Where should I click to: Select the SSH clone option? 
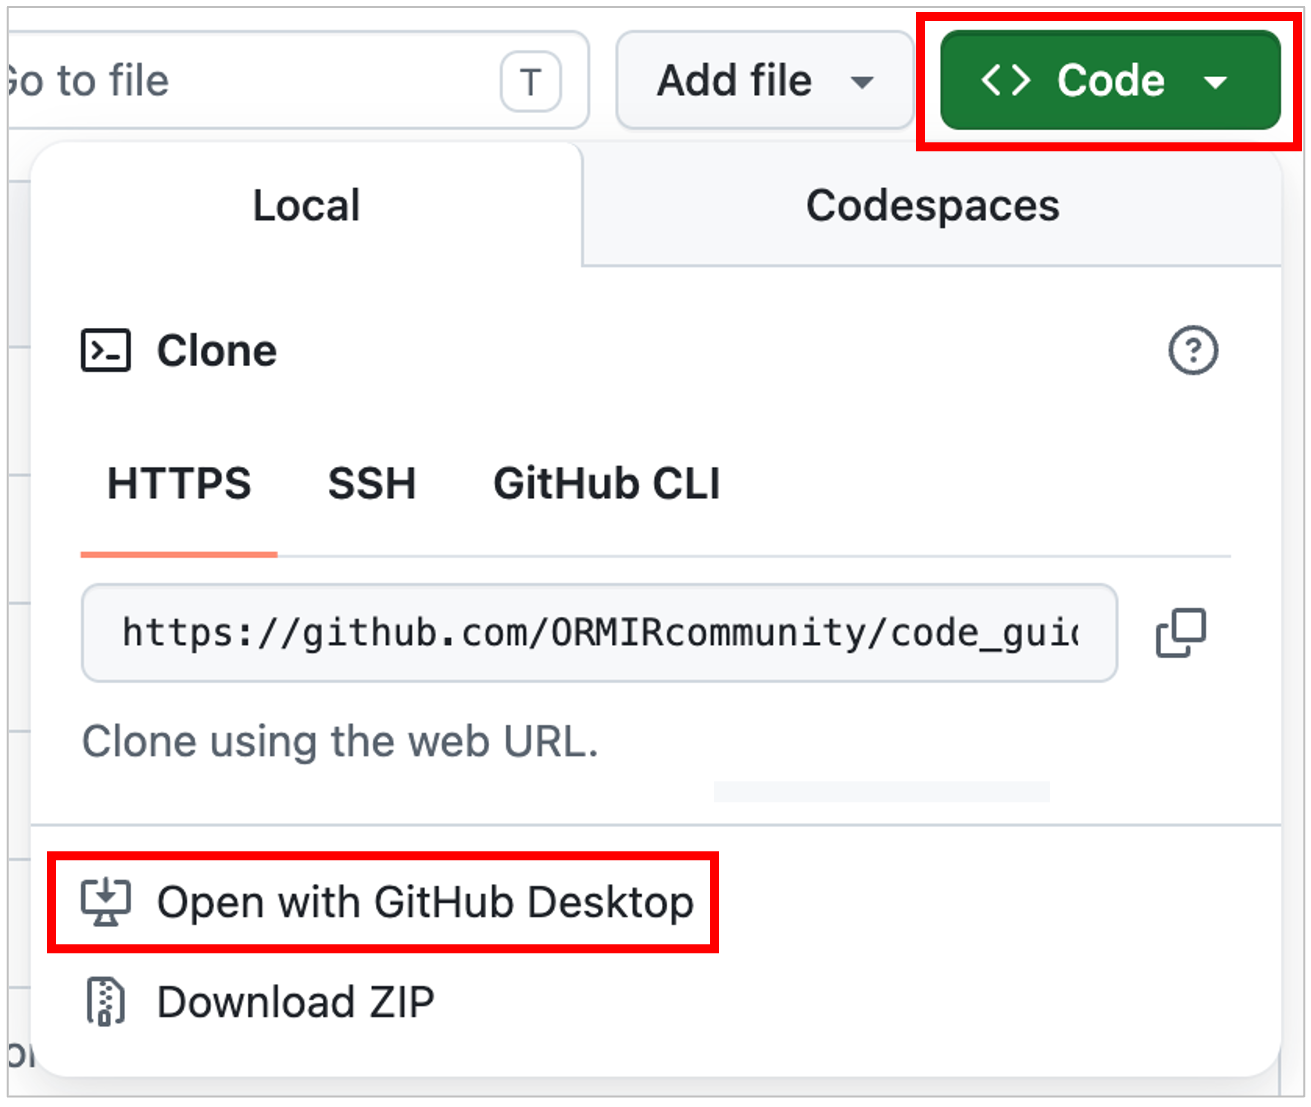click(x=372, y=484)
